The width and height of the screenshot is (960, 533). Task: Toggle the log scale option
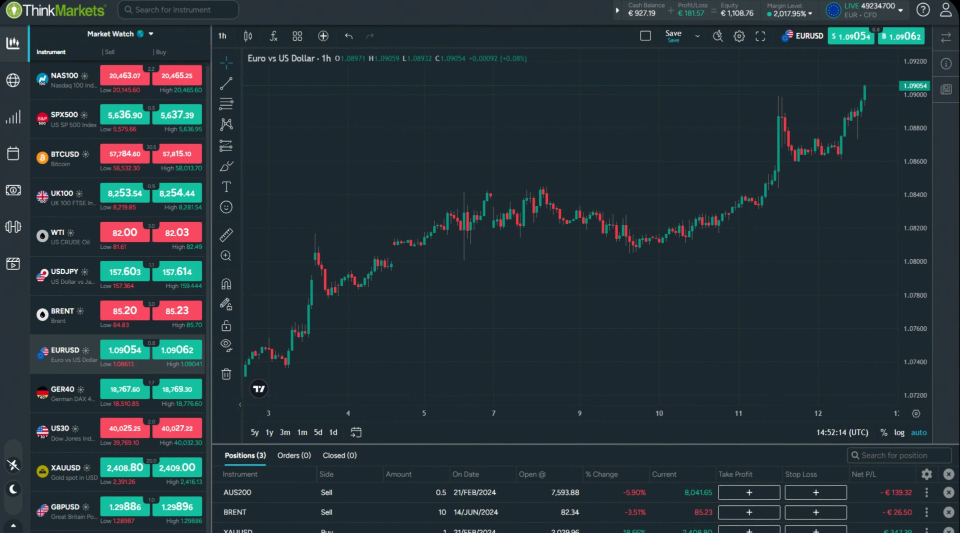point(899,433)
